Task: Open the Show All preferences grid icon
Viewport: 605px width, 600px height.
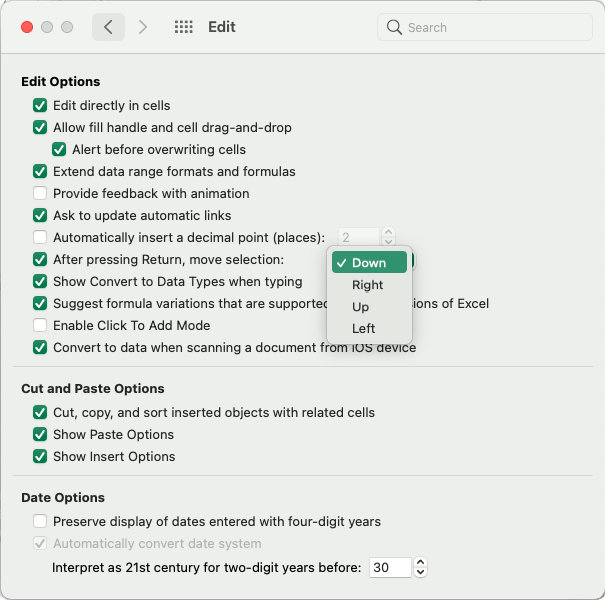Action: (x=183, y=27)
